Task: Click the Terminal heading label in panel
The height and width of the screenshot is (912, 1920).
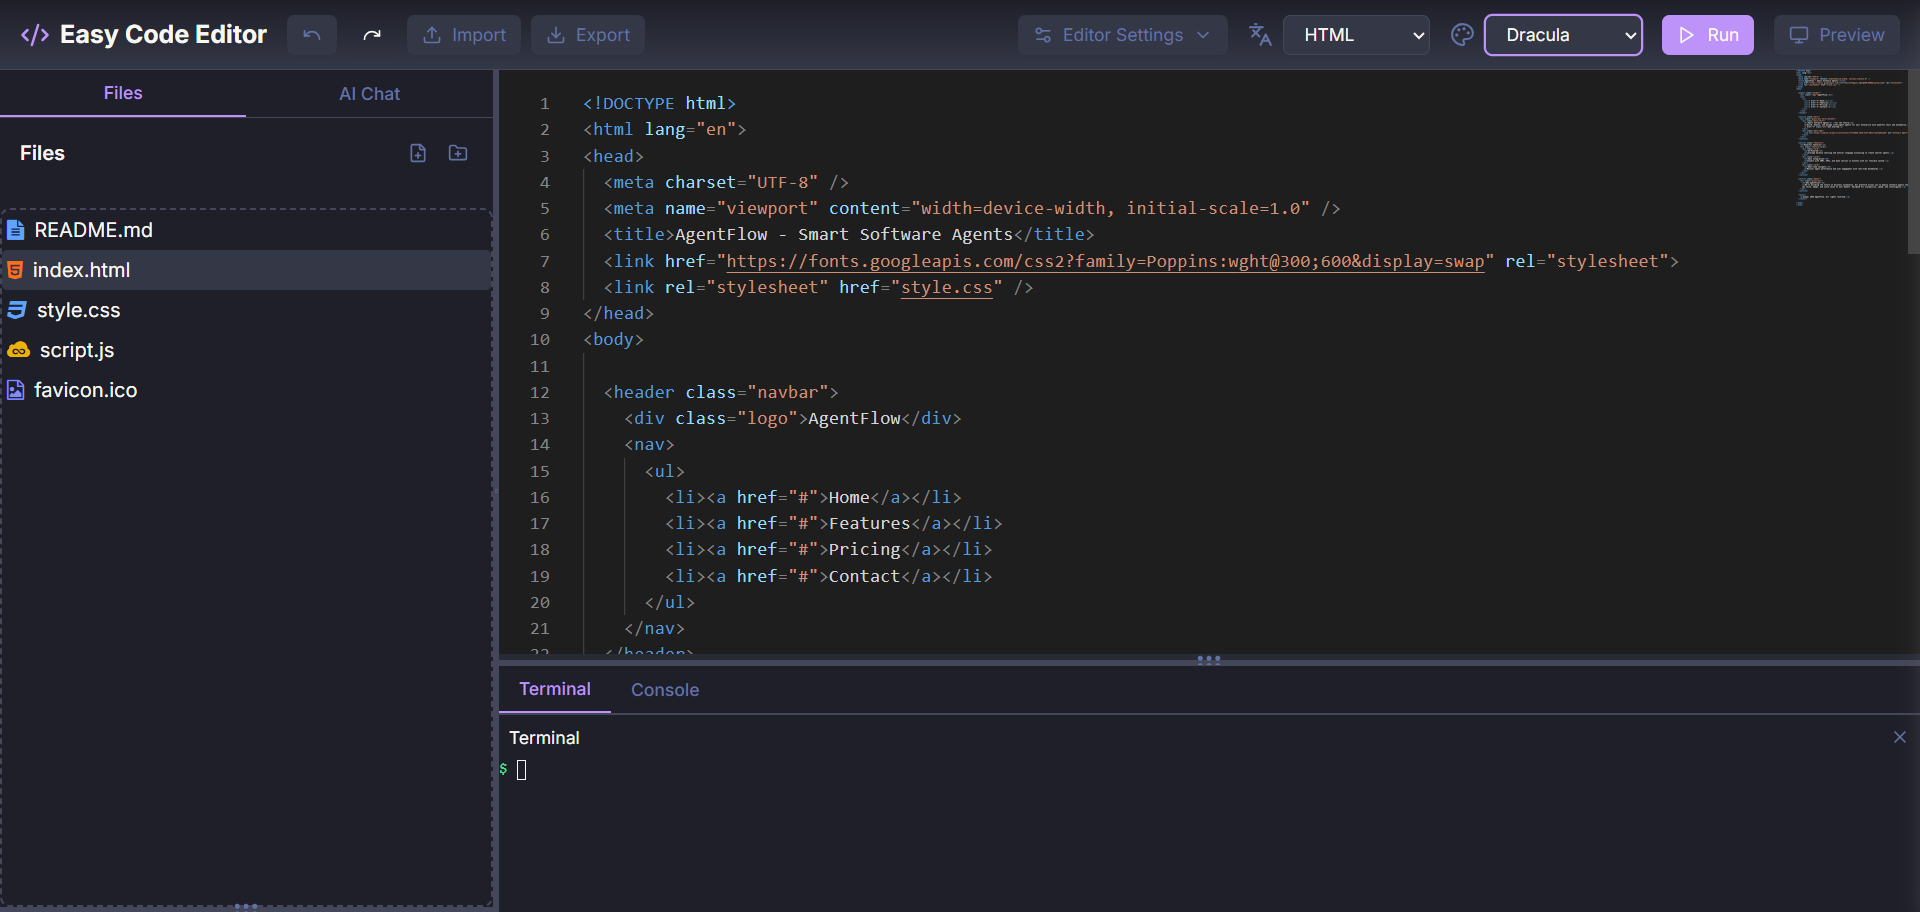Action: pos(544,738)
